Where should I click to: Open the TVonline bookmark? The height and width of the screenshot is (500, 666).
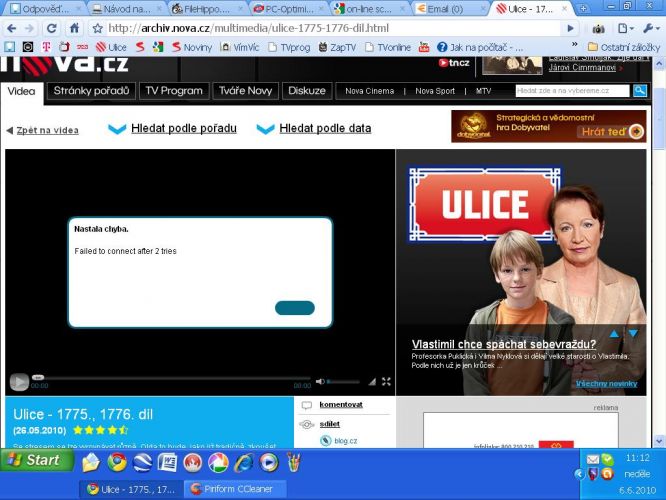388,47
